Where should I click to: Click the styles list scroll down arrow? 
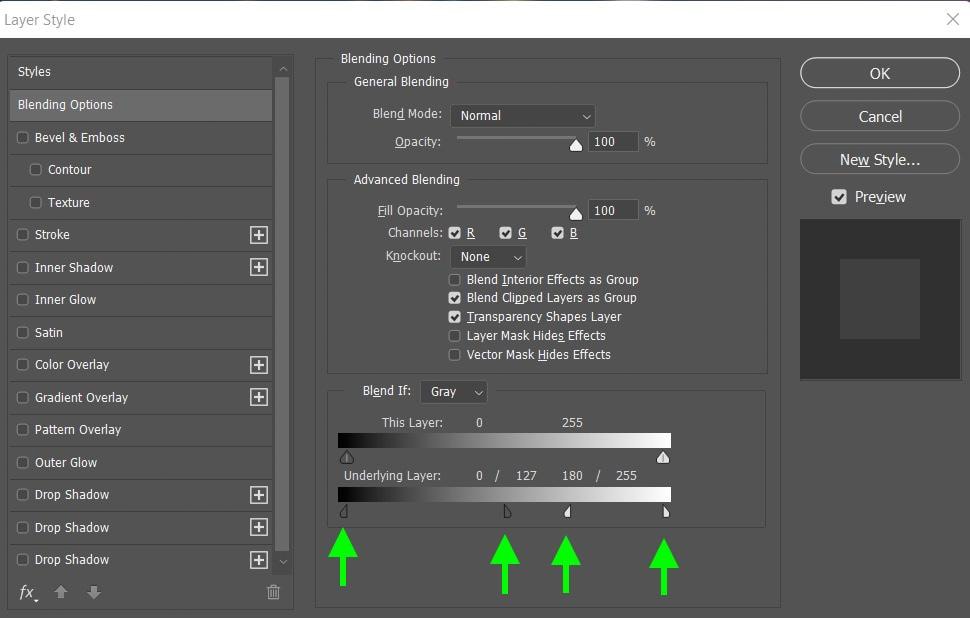(x=283, y=562)
